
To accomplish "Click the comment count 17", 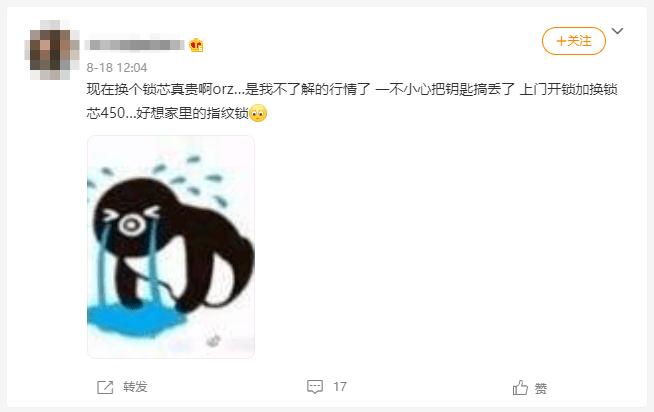I will (340, 387).
